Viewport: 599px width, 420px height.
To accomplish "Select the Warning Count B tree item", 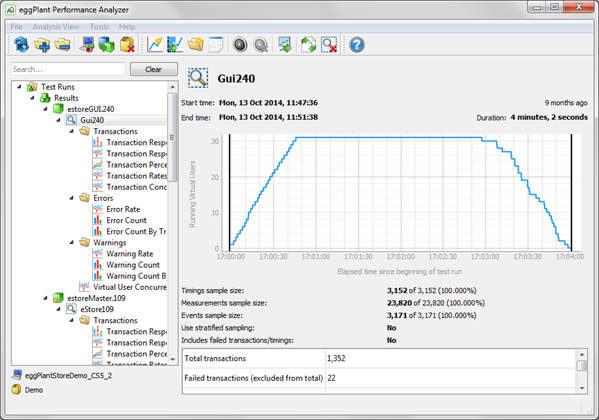I will 136,276.
